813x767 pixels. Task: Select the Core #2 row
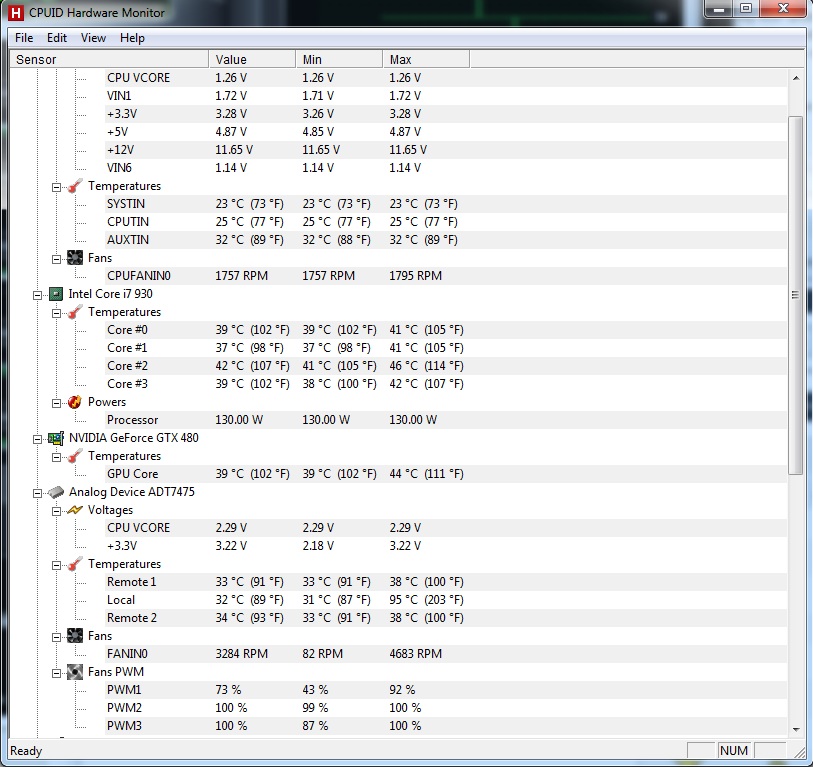(x=446, y=366)
